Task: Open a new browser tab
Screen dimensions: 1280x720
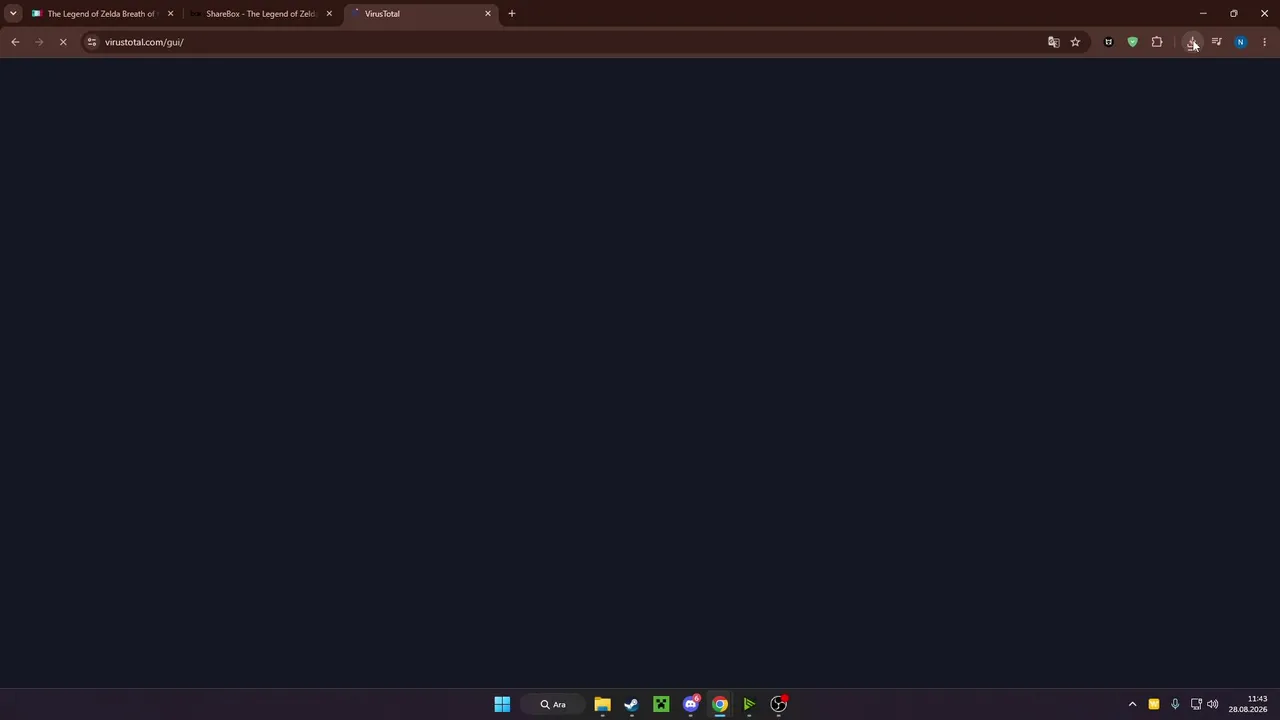Action: click(512, 14)
